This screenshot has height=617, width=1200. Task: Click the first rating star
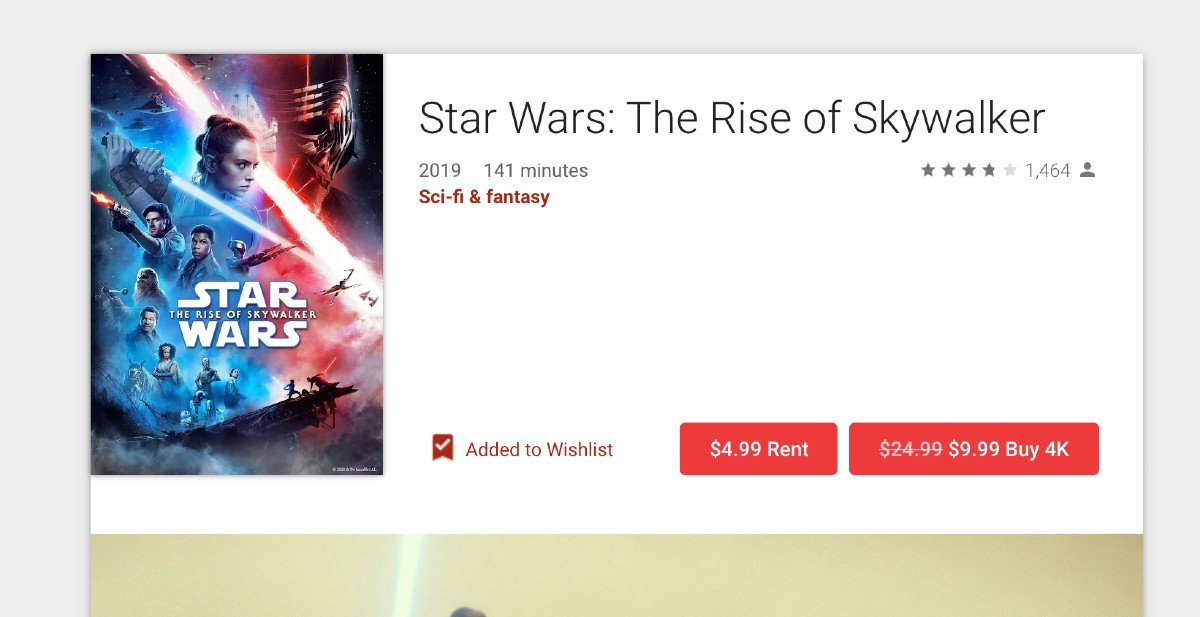click(x=928, y=171)
